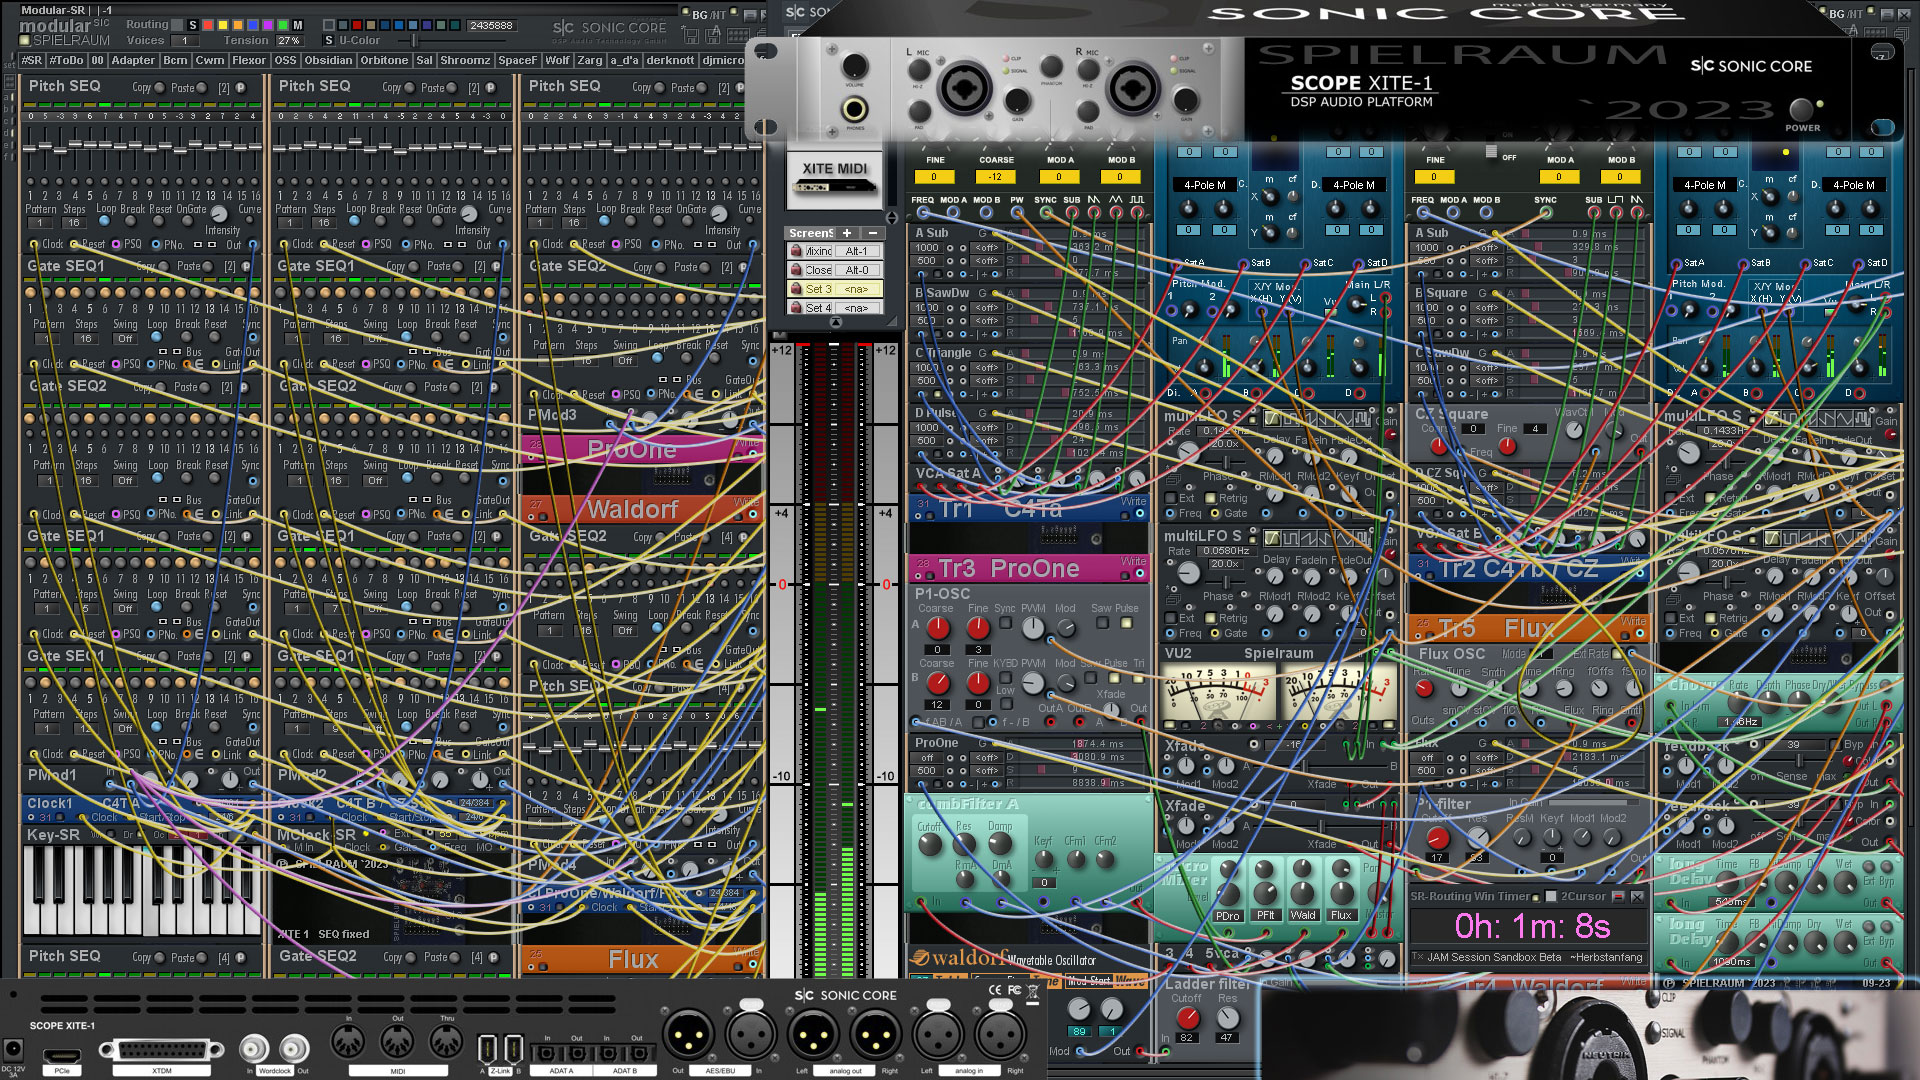Click the XITE MIDI device icon

[x=835, y=180]
